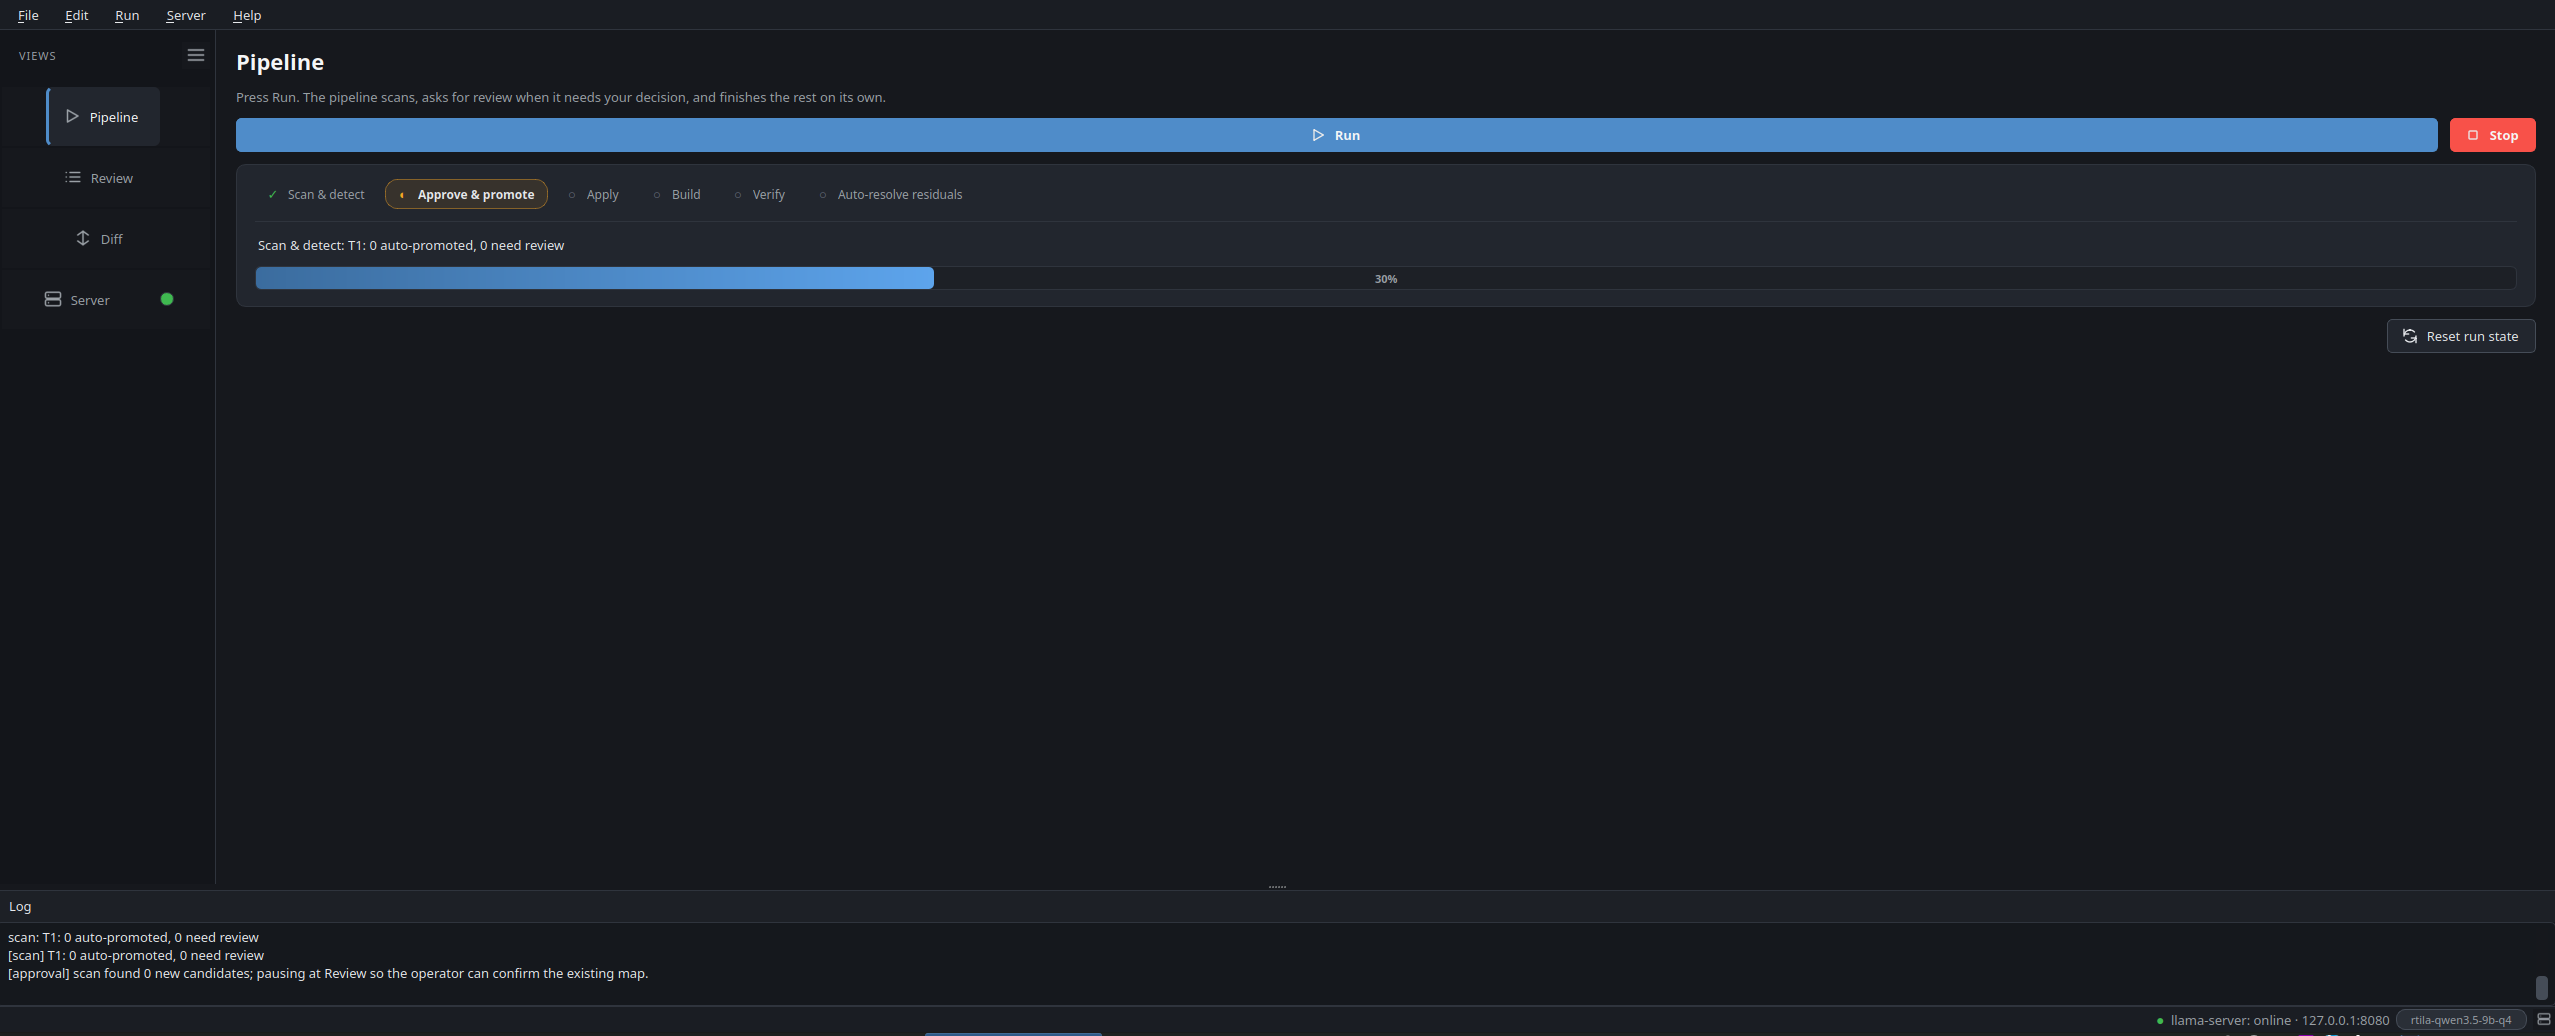This screenshot has width=2555, height=1036.
Task: Select the Auto-resolve residuals stage
Action: pyautogui.click(x=891, y=194)
